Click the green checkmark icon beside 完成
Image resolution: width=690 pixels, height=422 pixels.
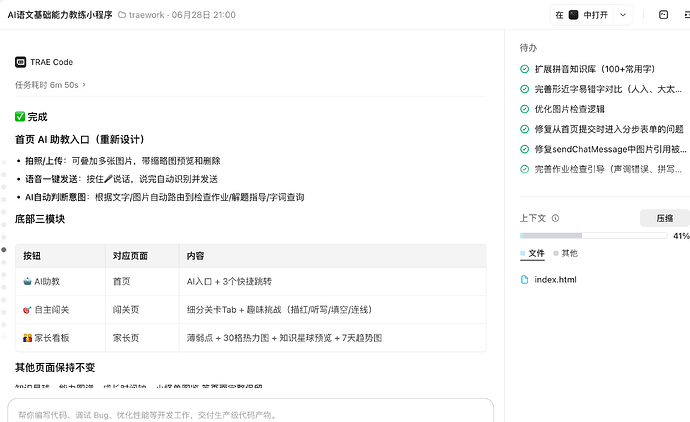20,117
